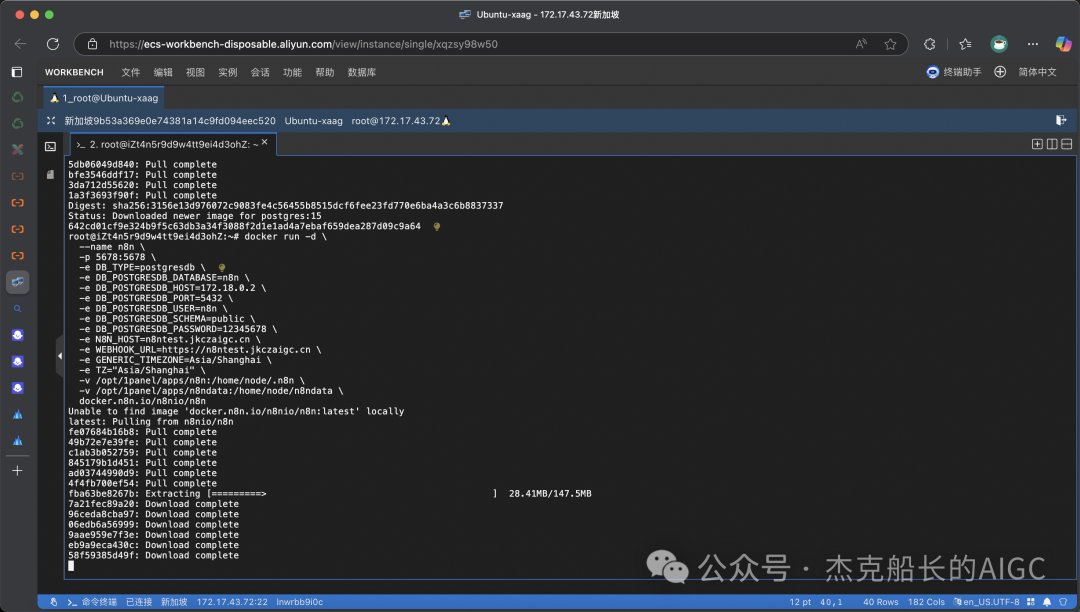The width and height of the screenshot is (1080, 612).
Task: Add a new browser tab plus icon
Action: [x=17, y=470]
